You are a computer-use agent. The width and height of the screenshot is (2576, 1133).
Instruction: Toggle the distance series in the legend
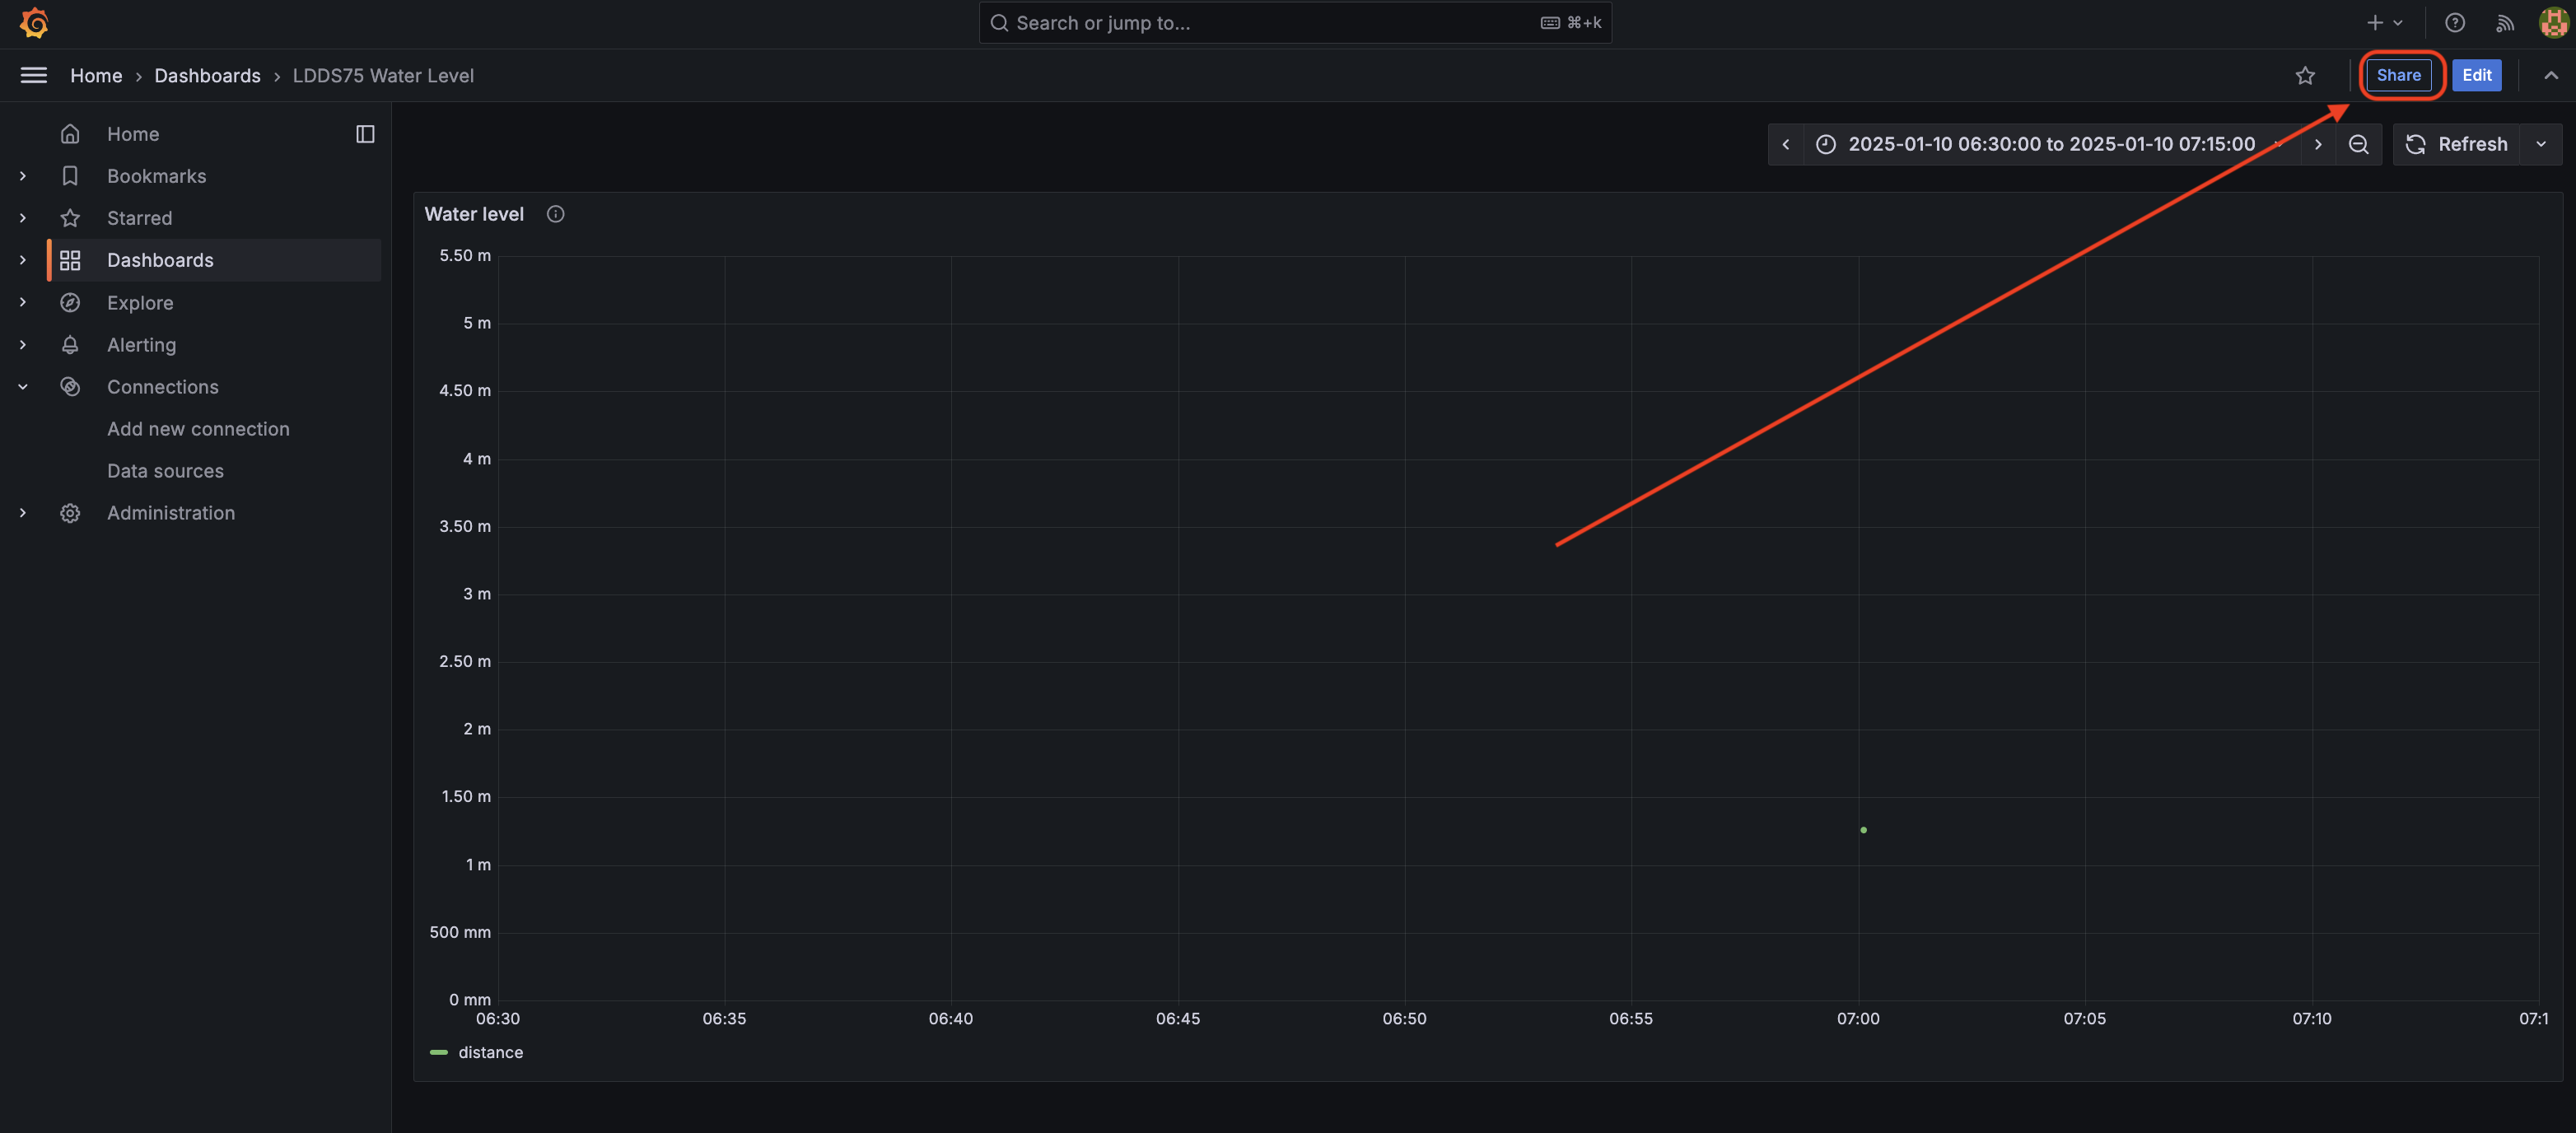[x=490, y=1052]
